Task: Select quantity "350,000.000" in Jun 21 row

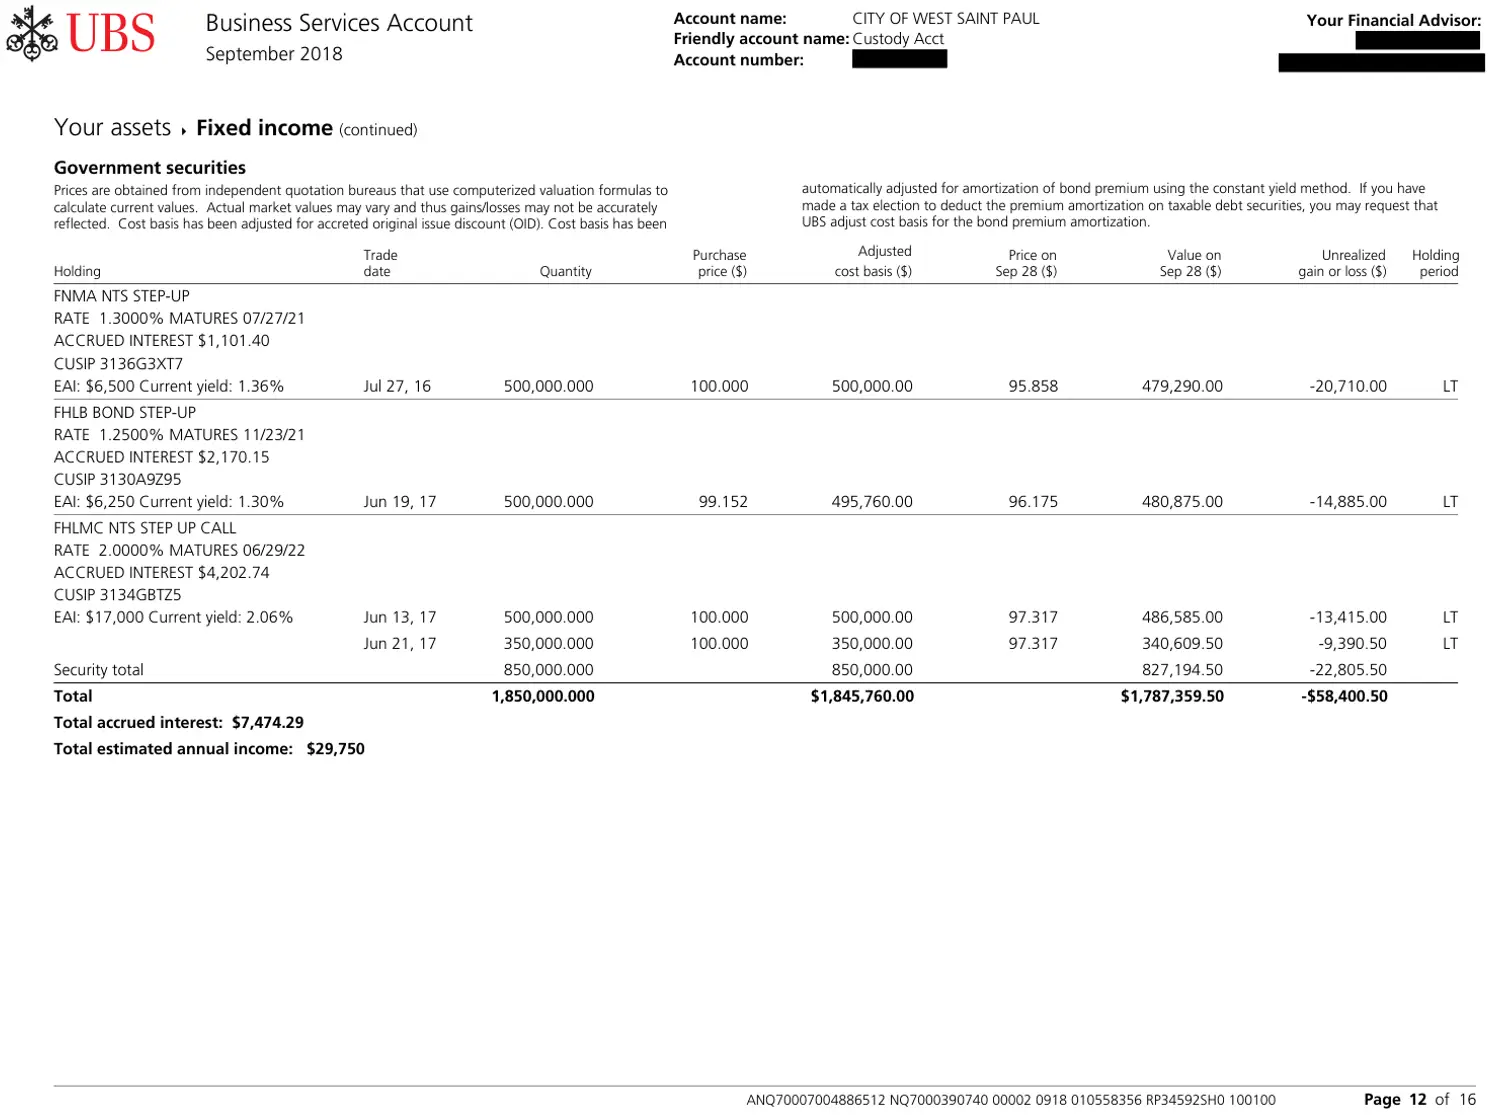Action: click(548, 644)
